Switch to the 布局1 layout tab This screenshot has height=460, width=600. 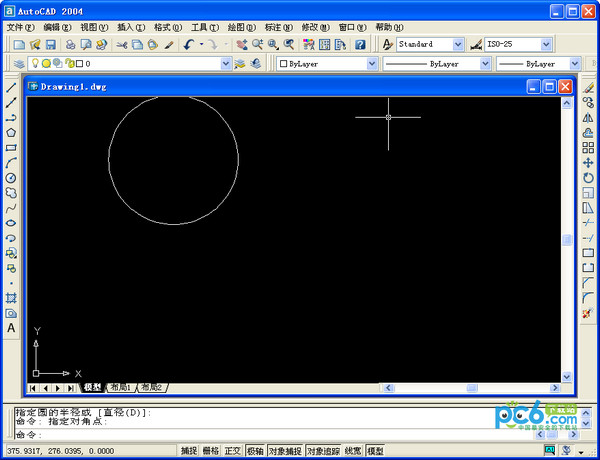[121, 387]
